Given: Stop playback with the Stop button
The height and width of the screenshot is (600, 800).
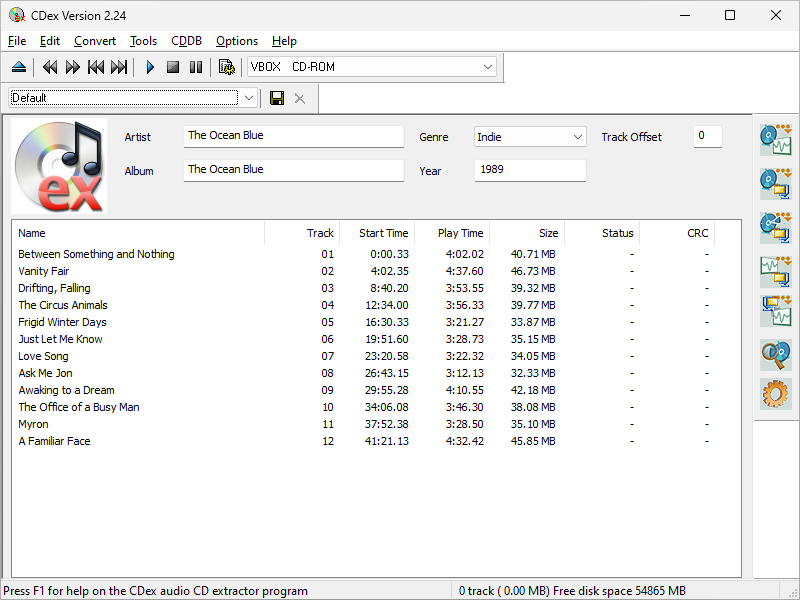Looking at the screenshot, I should (173, 67).
